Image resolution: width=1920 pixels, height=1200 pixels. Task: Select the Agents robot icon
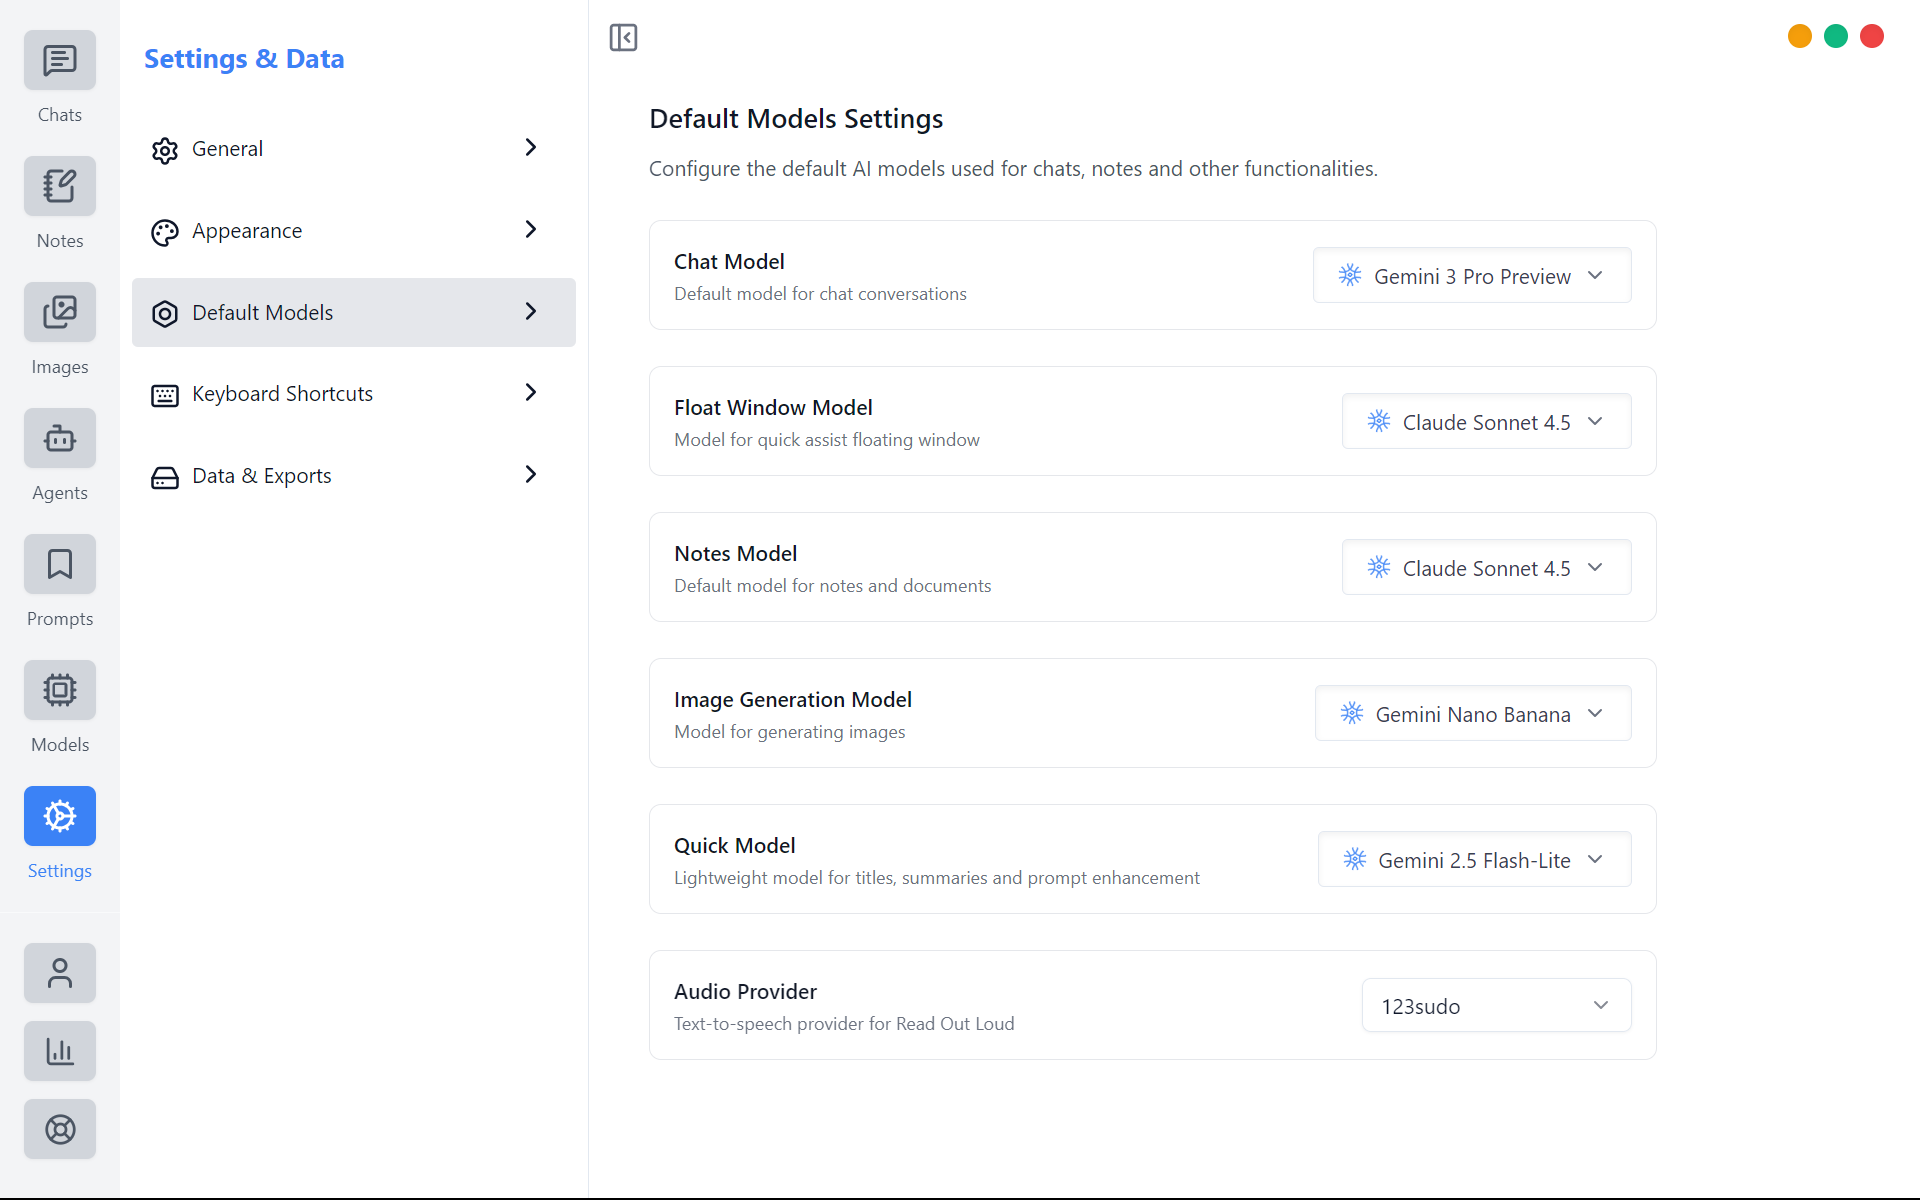point(60,439)
